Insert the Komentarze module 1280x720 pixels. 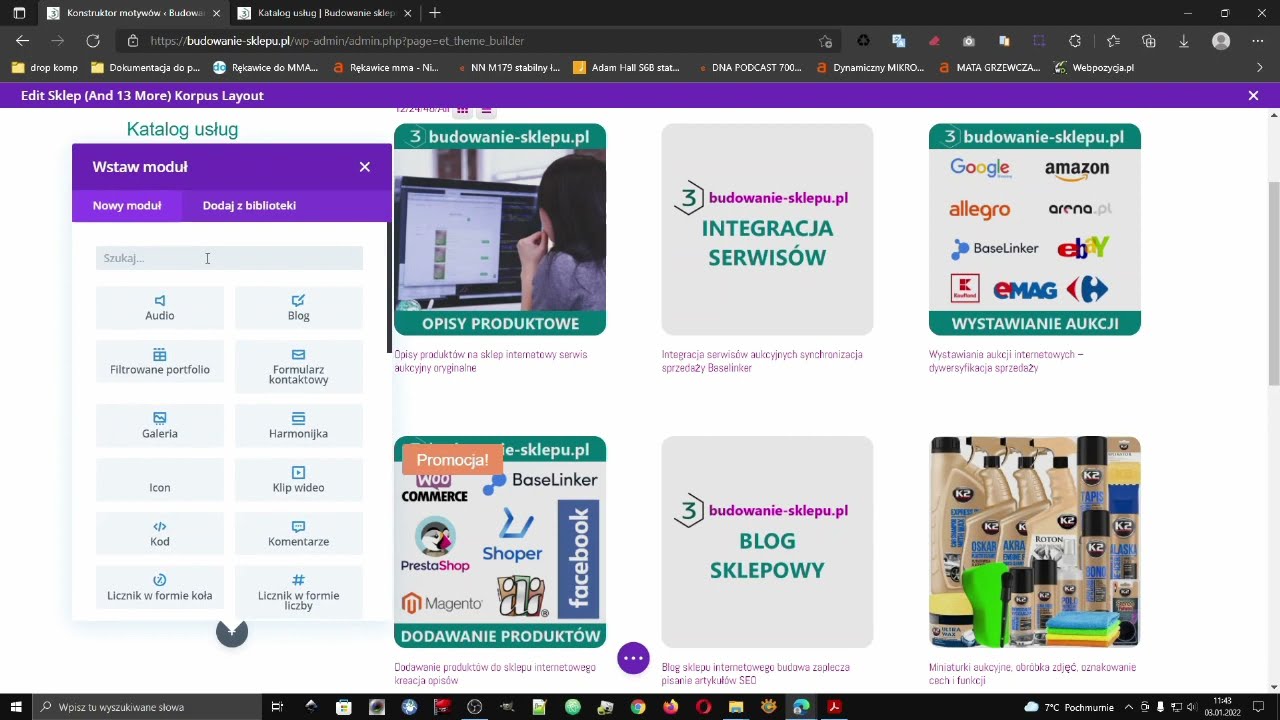click(x=299, y=534)
